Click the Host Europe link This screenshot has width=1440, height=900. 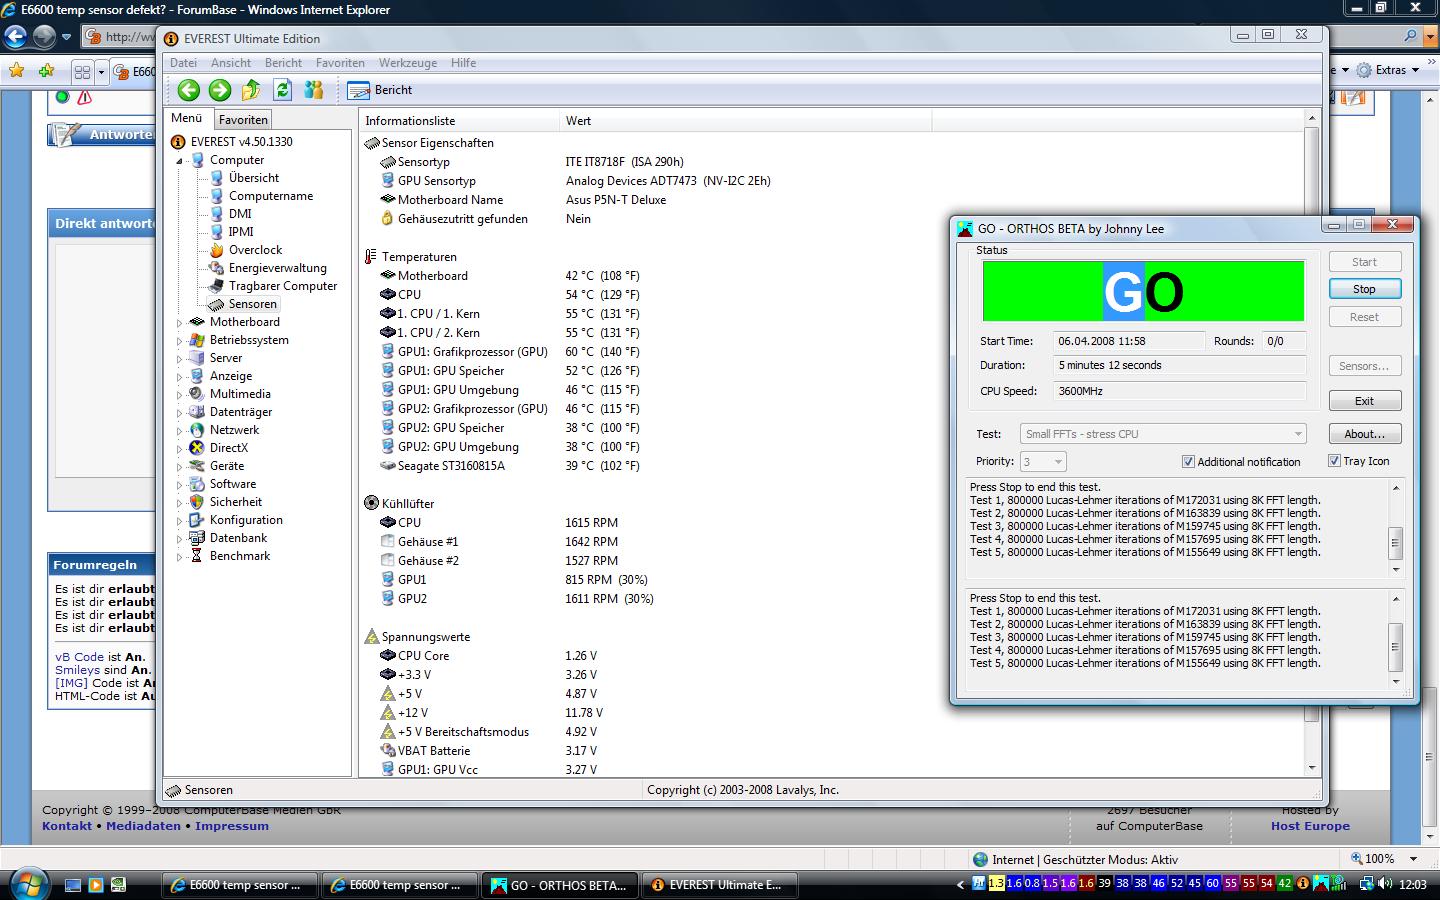coord(1310,826)
